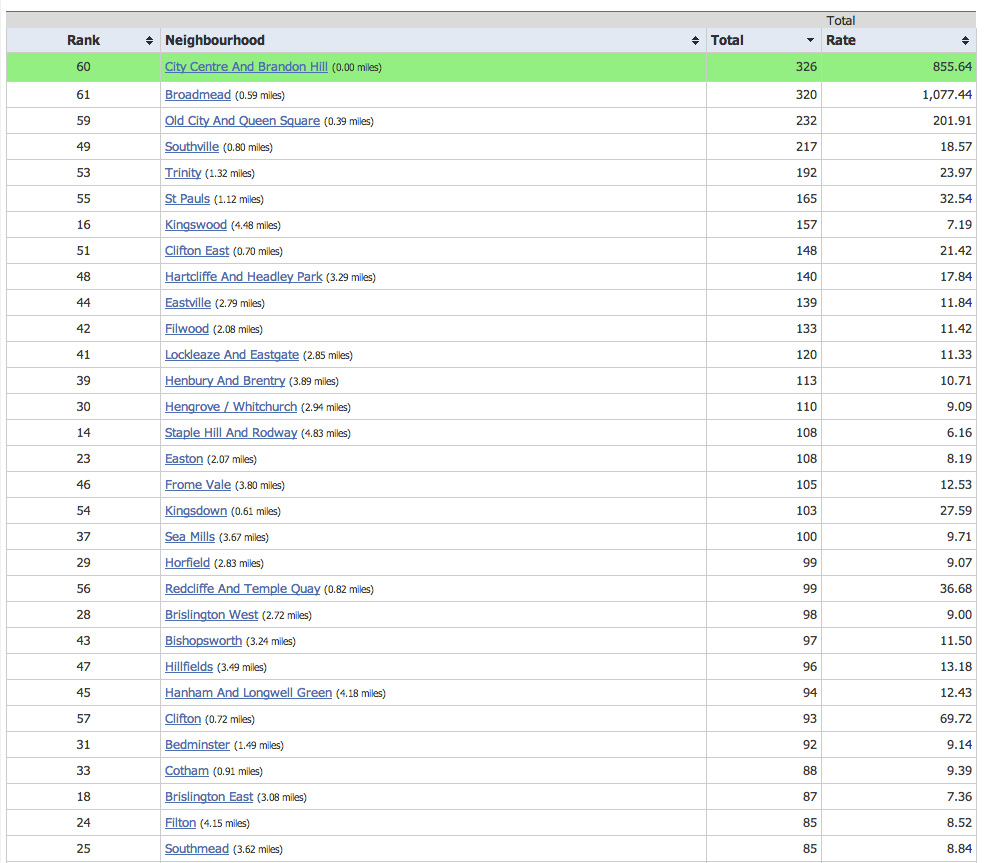Click the Rank column sort arrows
The image size is (990, 863).
point(149,41)
